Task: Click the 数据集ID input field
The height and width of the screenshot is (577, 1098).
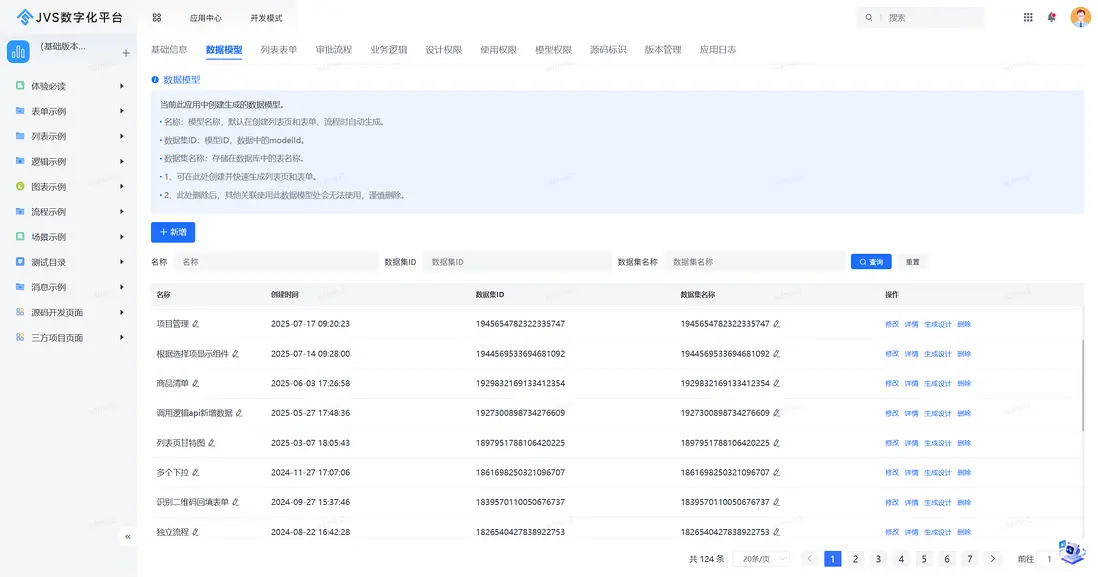Action: [516, 262]
